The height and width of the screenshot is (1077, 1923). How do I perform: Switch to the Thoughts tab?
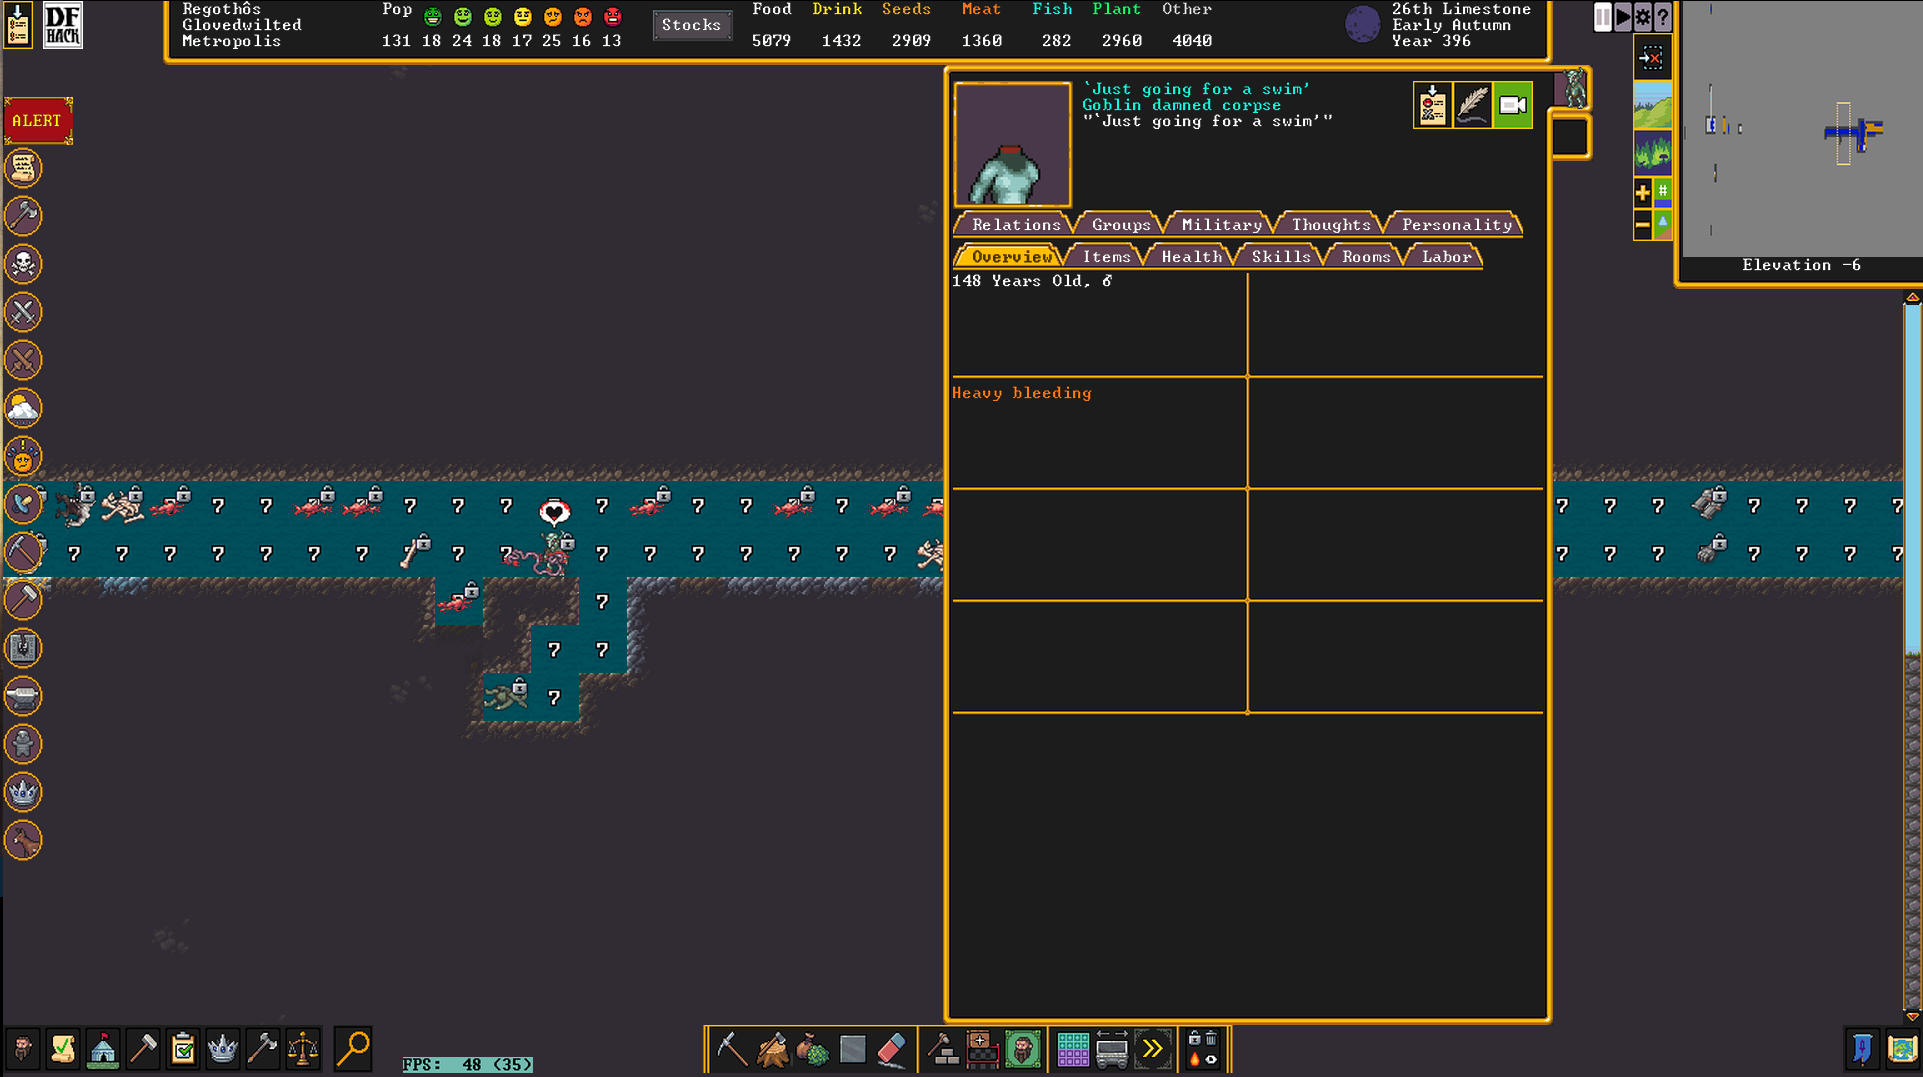click(x=1331, y=224)
